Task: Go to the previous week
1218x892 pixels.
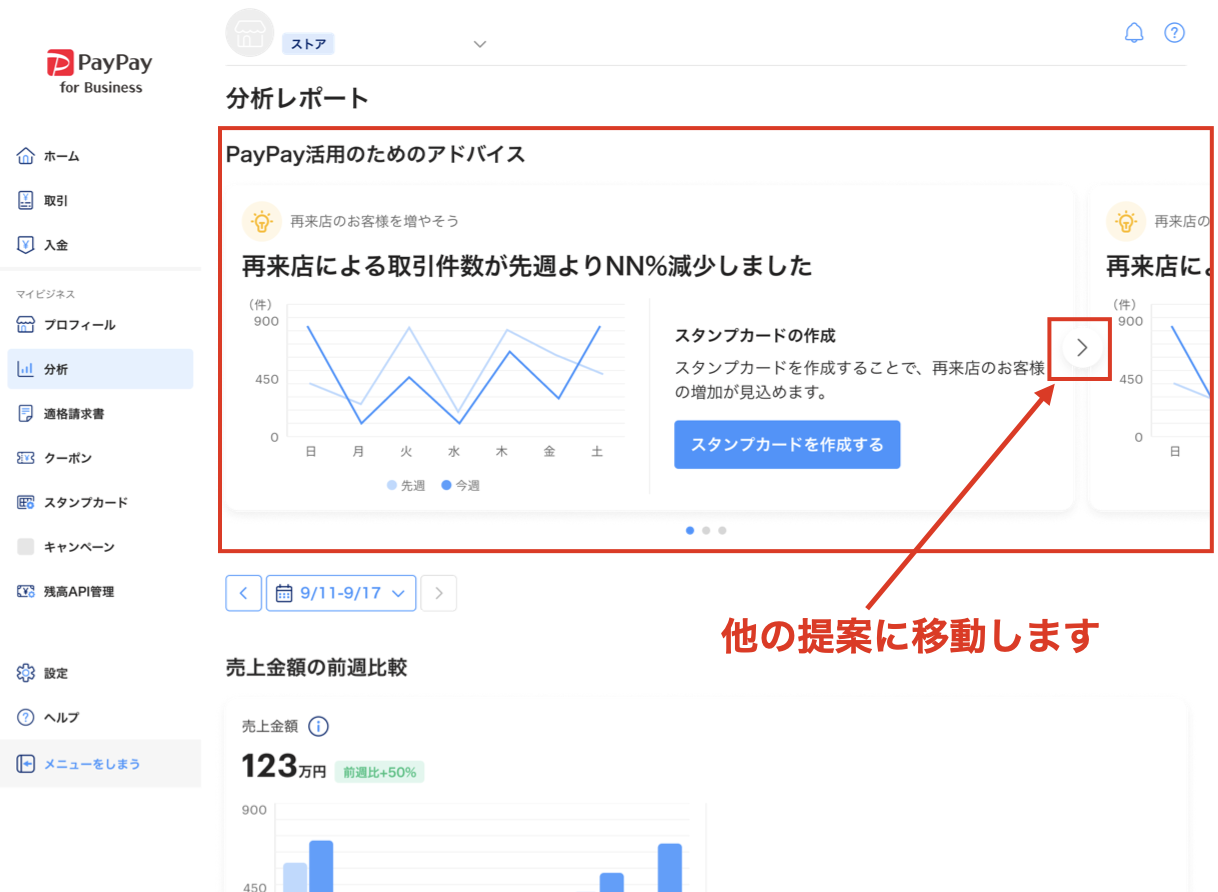Action: (x=244, y=593)
